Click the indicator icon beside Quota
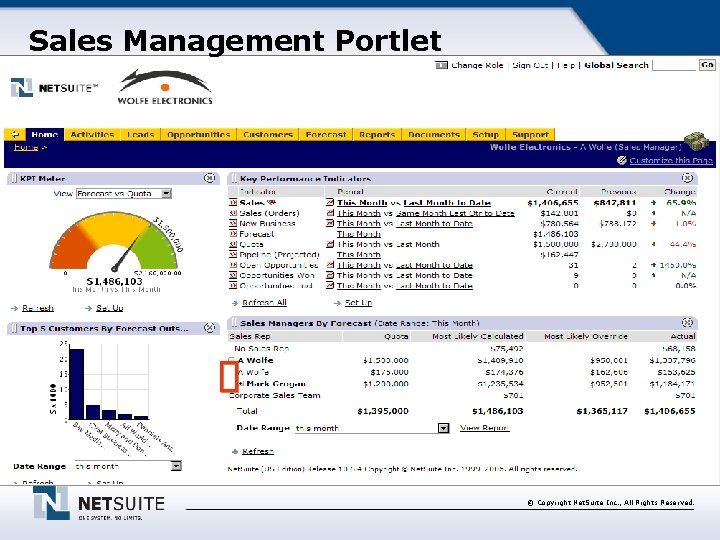Image resolution: width=720 pixels, height=540 pixels. coord(233,244)
